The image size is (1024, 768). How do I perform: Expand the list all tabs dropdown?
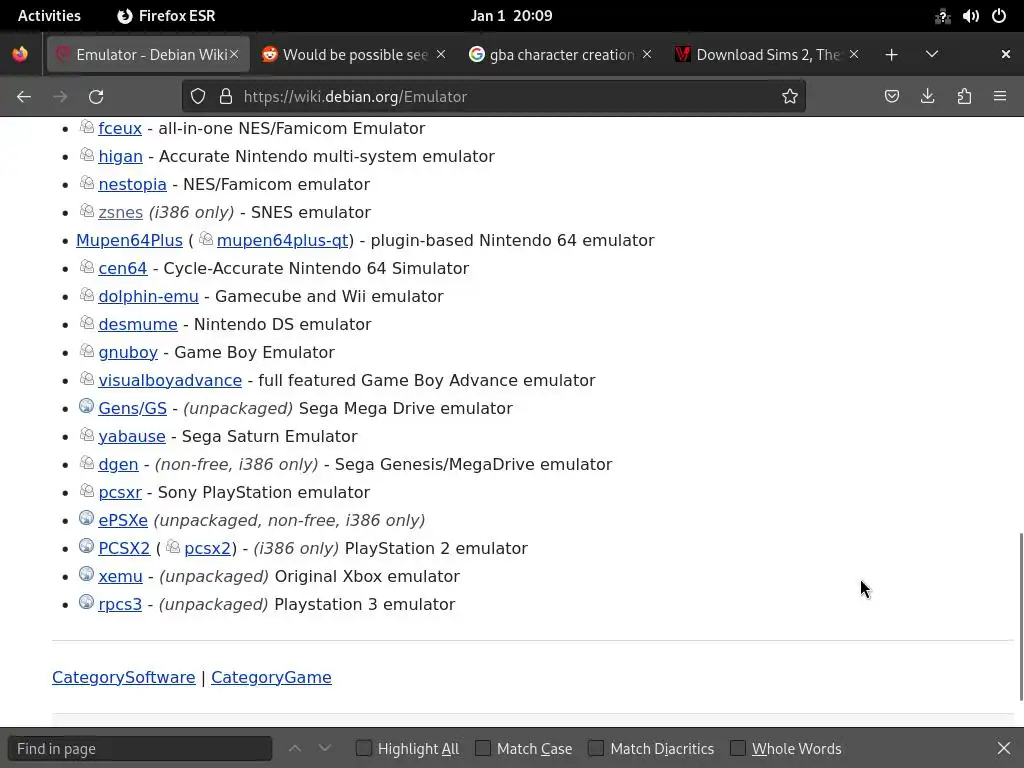[x=932, y=55]
